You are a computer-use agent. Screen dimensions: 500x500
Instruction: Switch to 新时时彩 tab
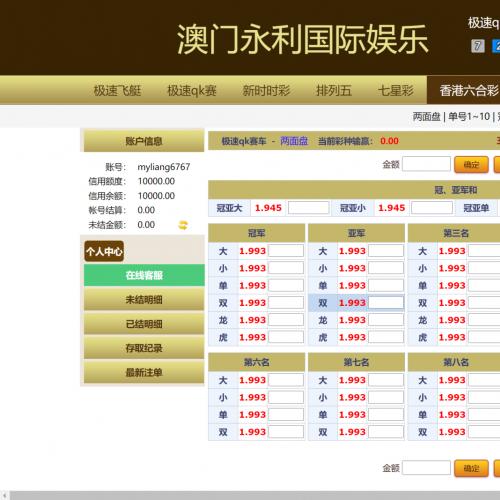point(266,90)
